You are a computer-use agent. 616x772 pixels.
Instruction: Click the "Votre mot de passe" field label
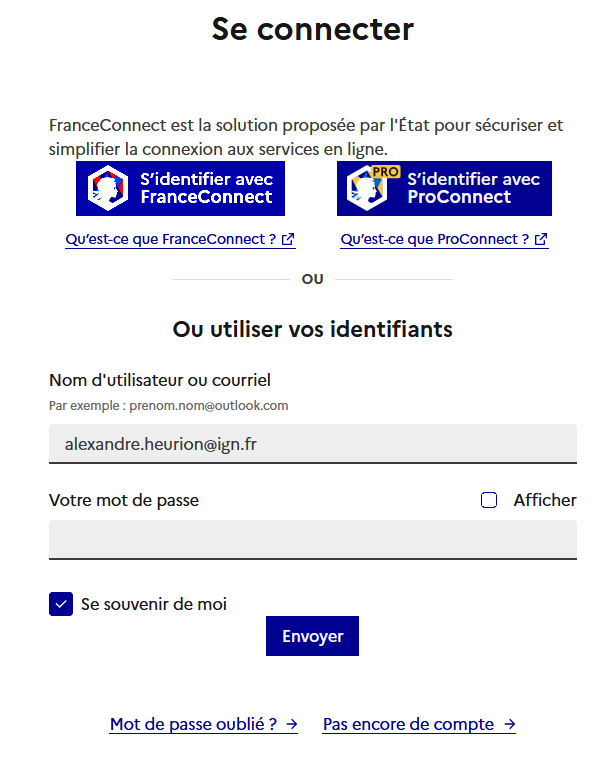124,500
